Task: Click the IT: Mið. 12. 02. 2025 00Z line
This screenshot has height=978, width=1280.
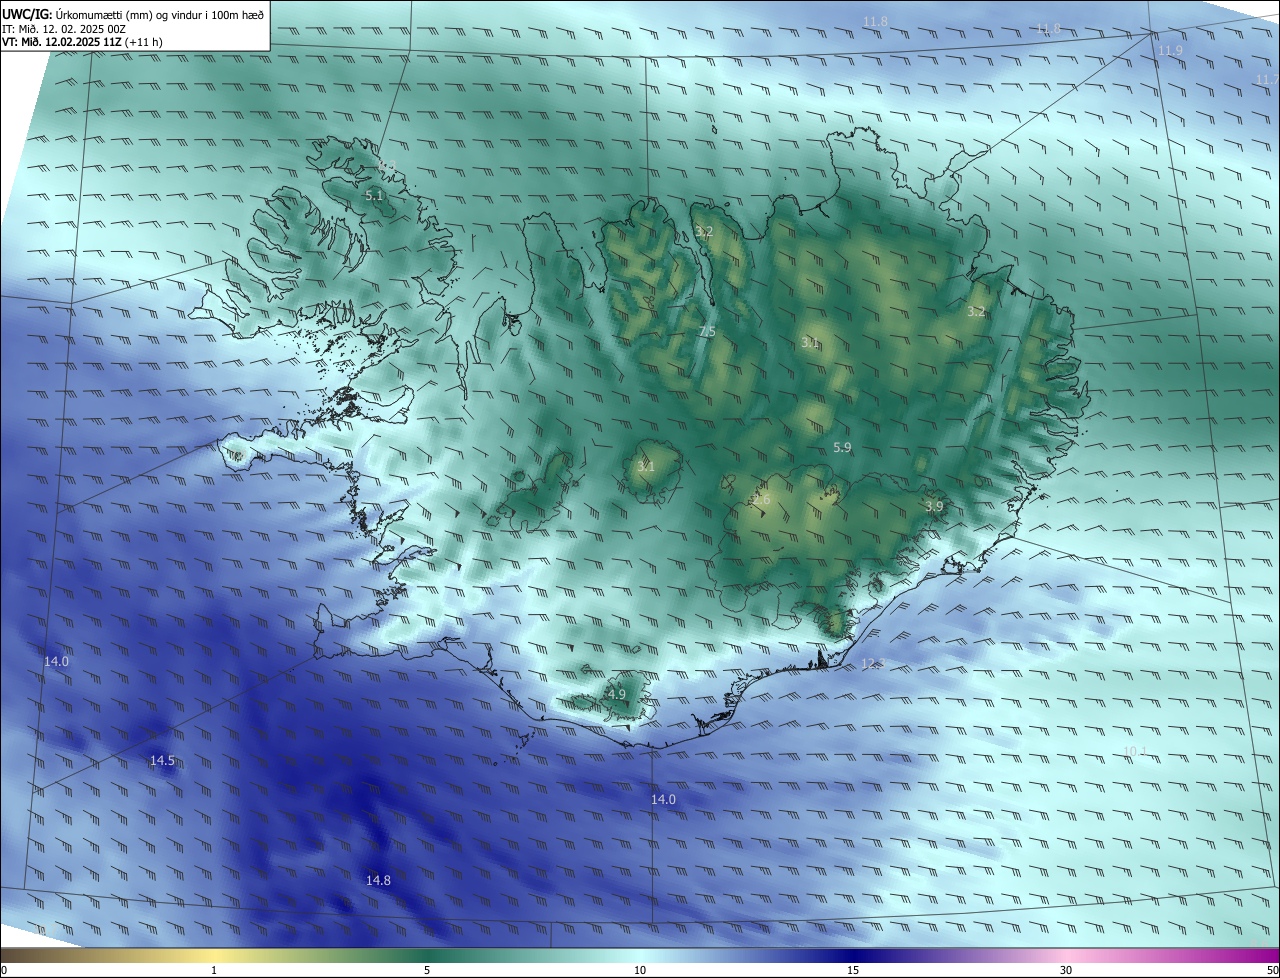Action: tap(64, 29)
